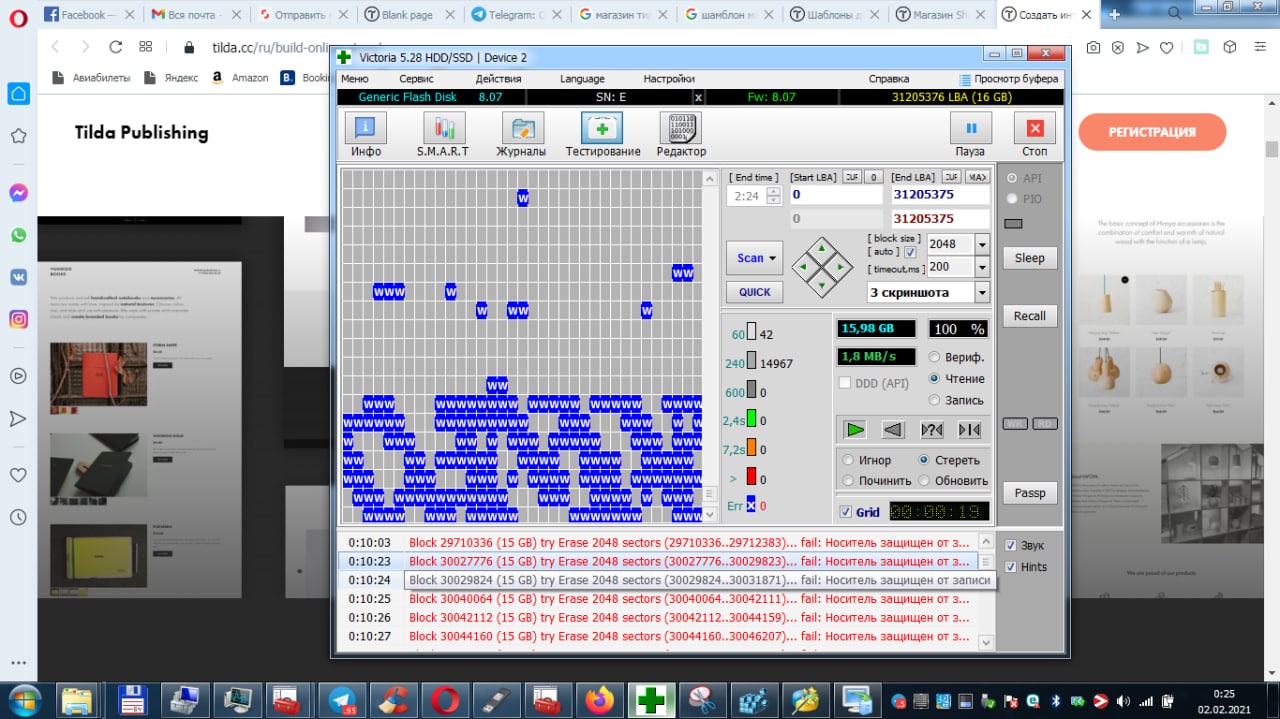
Task: Expand the block size 2048 dropdown
Action: pos(981,244)
